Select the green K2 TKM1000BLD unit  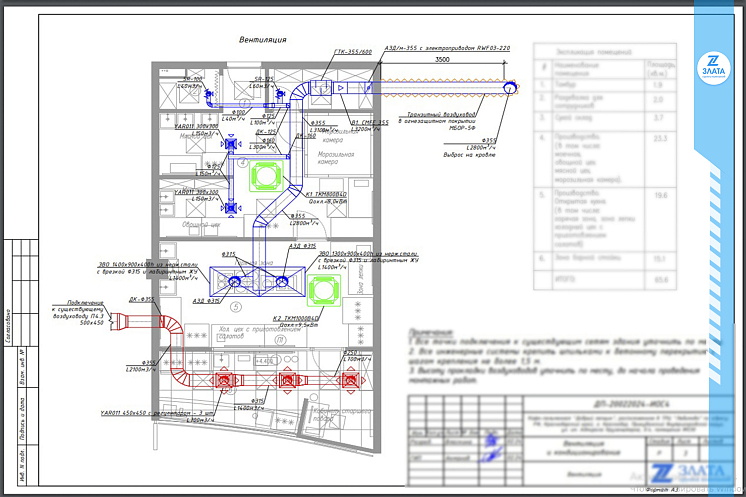[325, 290]
